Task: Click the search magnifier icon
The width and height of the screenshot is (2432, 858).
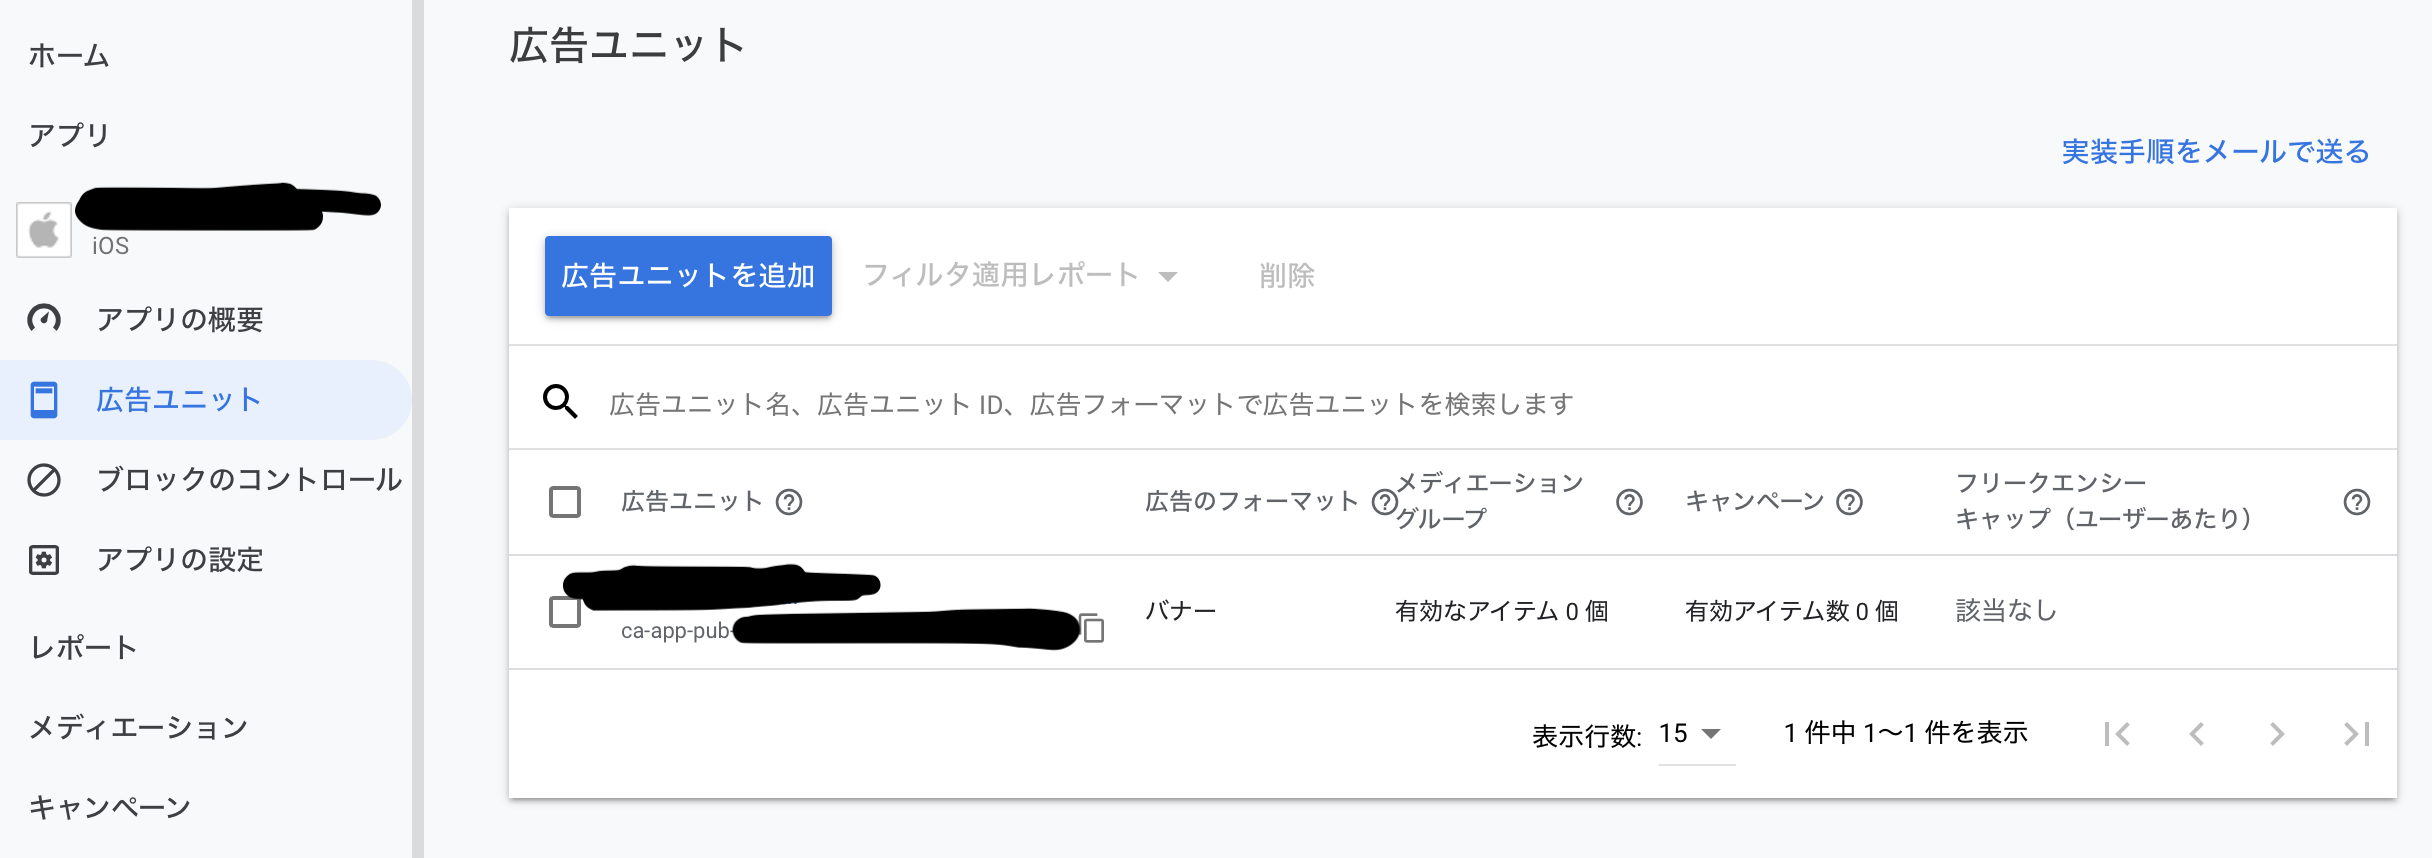Action: click(560, 402)
